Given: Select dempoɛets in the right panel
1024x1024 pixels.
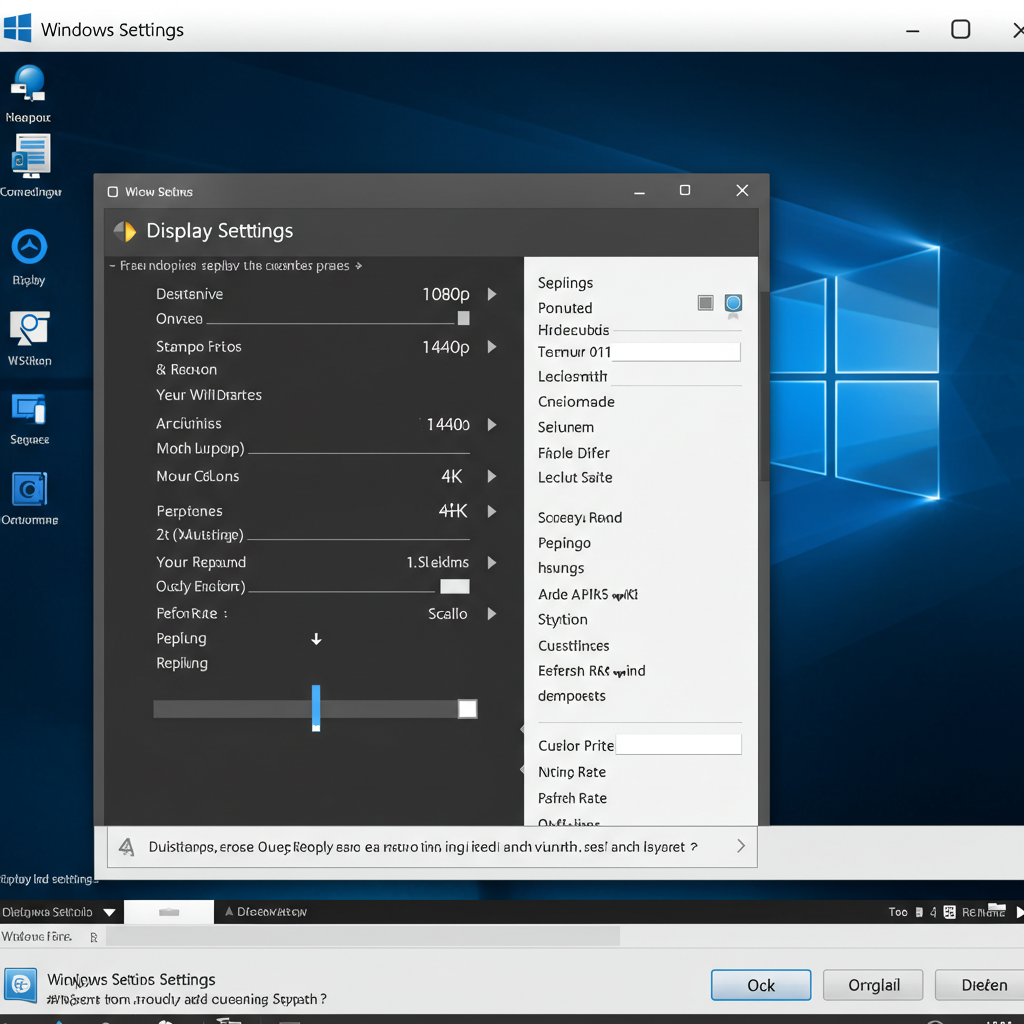Looking at the screenshot, I should [571, 696].
